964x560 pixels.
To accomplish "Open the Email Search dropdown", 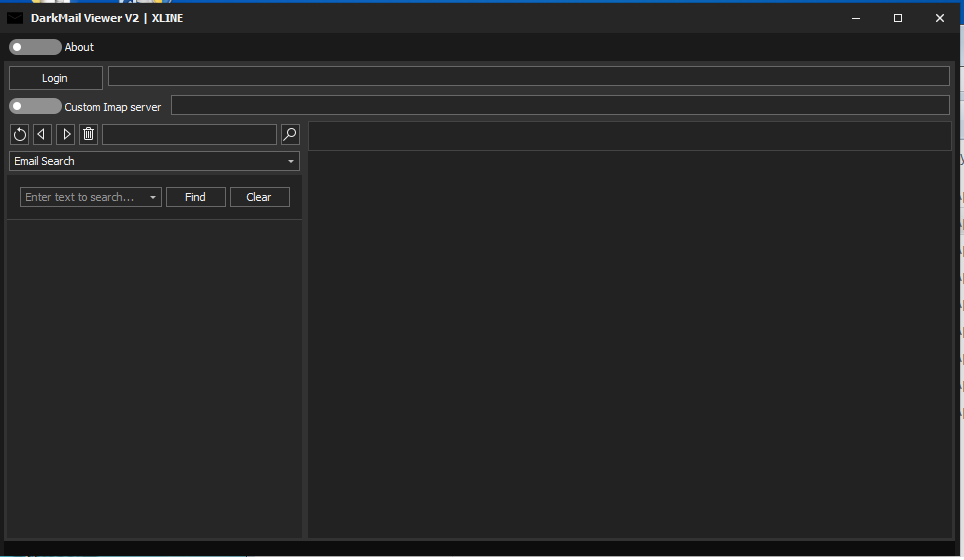I will pyautogui.click(x=154, y=161).
